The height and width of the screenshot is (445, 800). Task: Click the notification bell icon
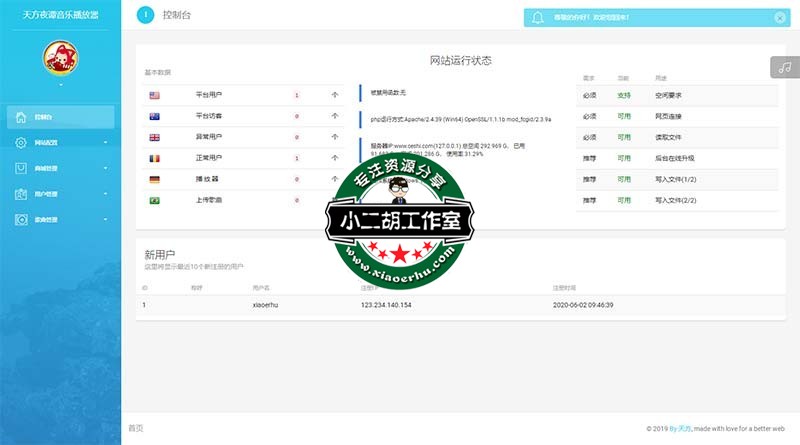[x=539, y=17]
